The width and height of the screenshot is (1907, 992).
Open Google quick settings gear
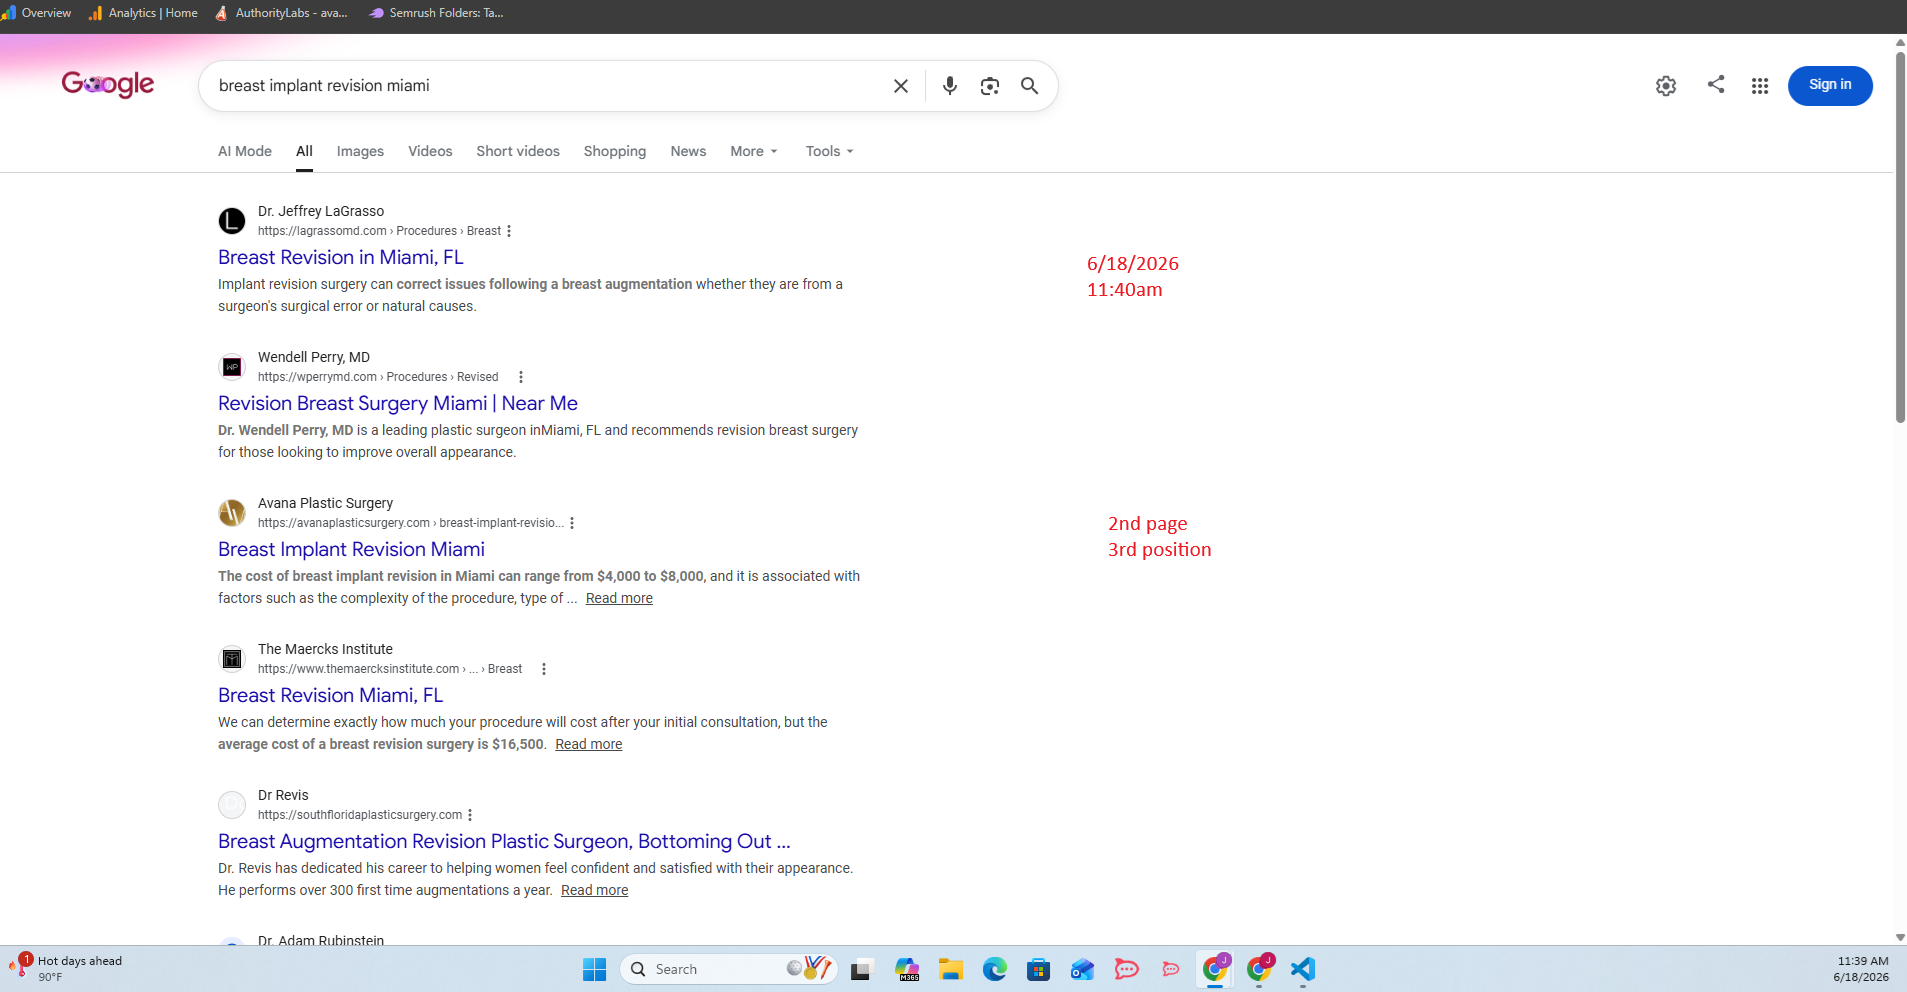[x=1666, y=86]
